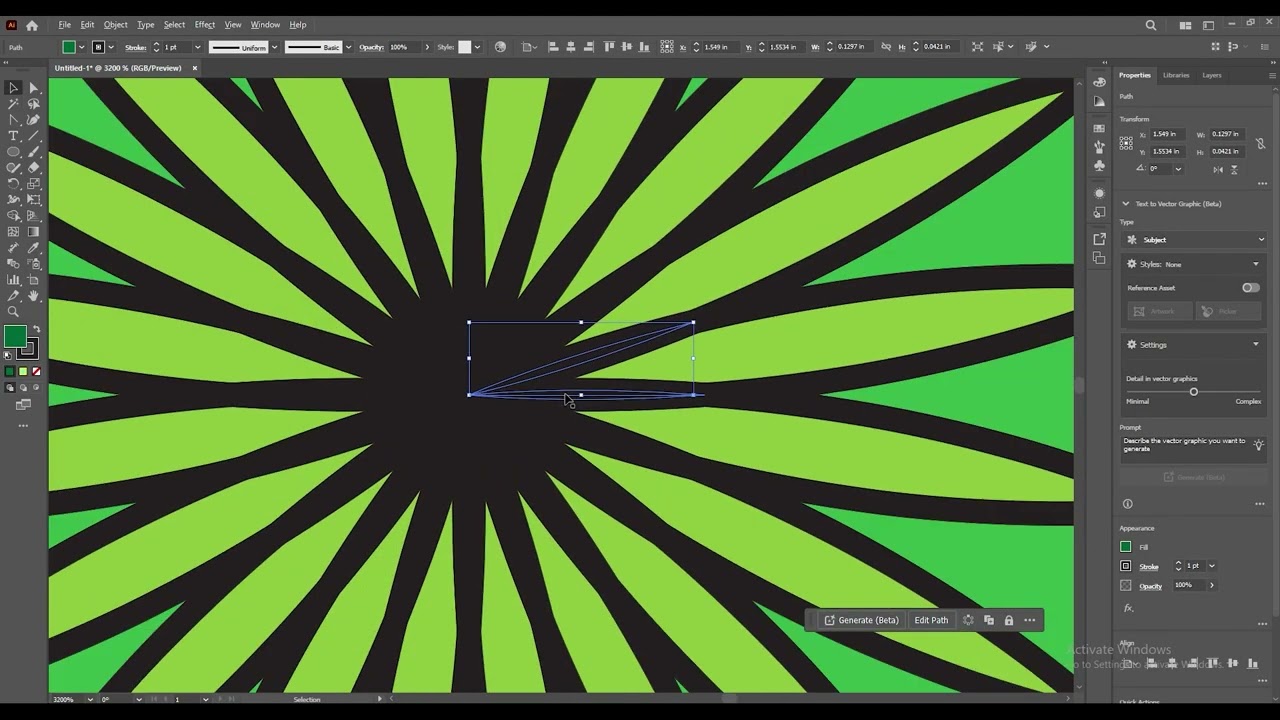The width and height of the screenshot is (1280, 720).
Task: Click the toolbar green Fill swatch
Action: [x=15, y=337]
